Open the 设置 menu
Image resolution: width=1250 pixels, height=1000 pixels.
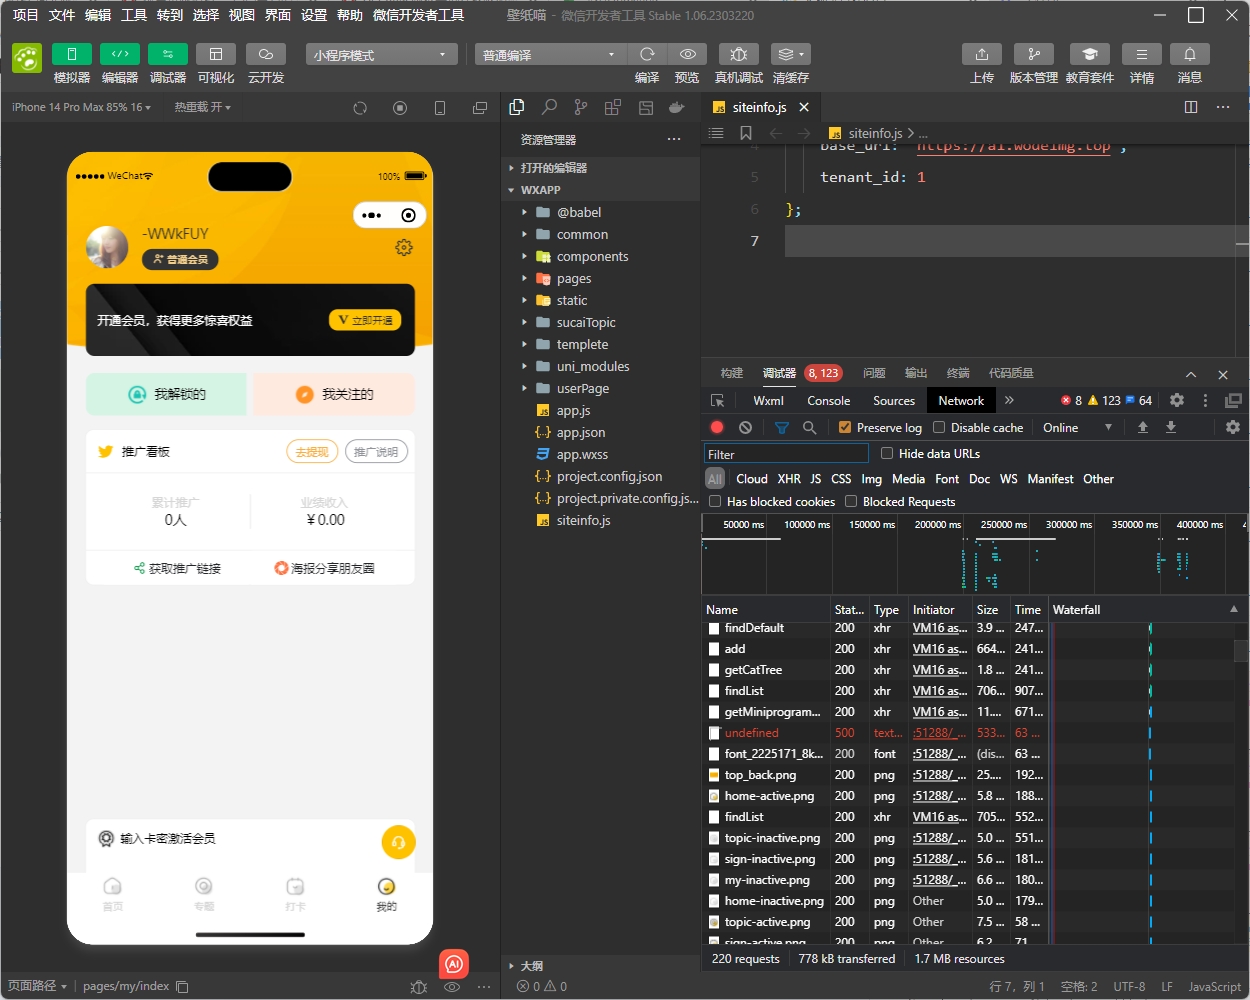[314, 15]
